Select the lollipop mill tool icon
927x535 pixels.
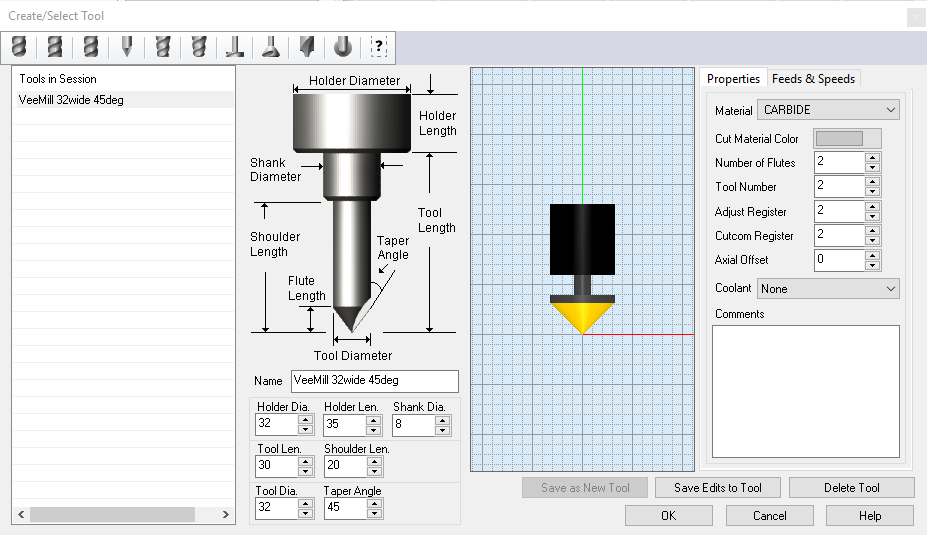343,47
